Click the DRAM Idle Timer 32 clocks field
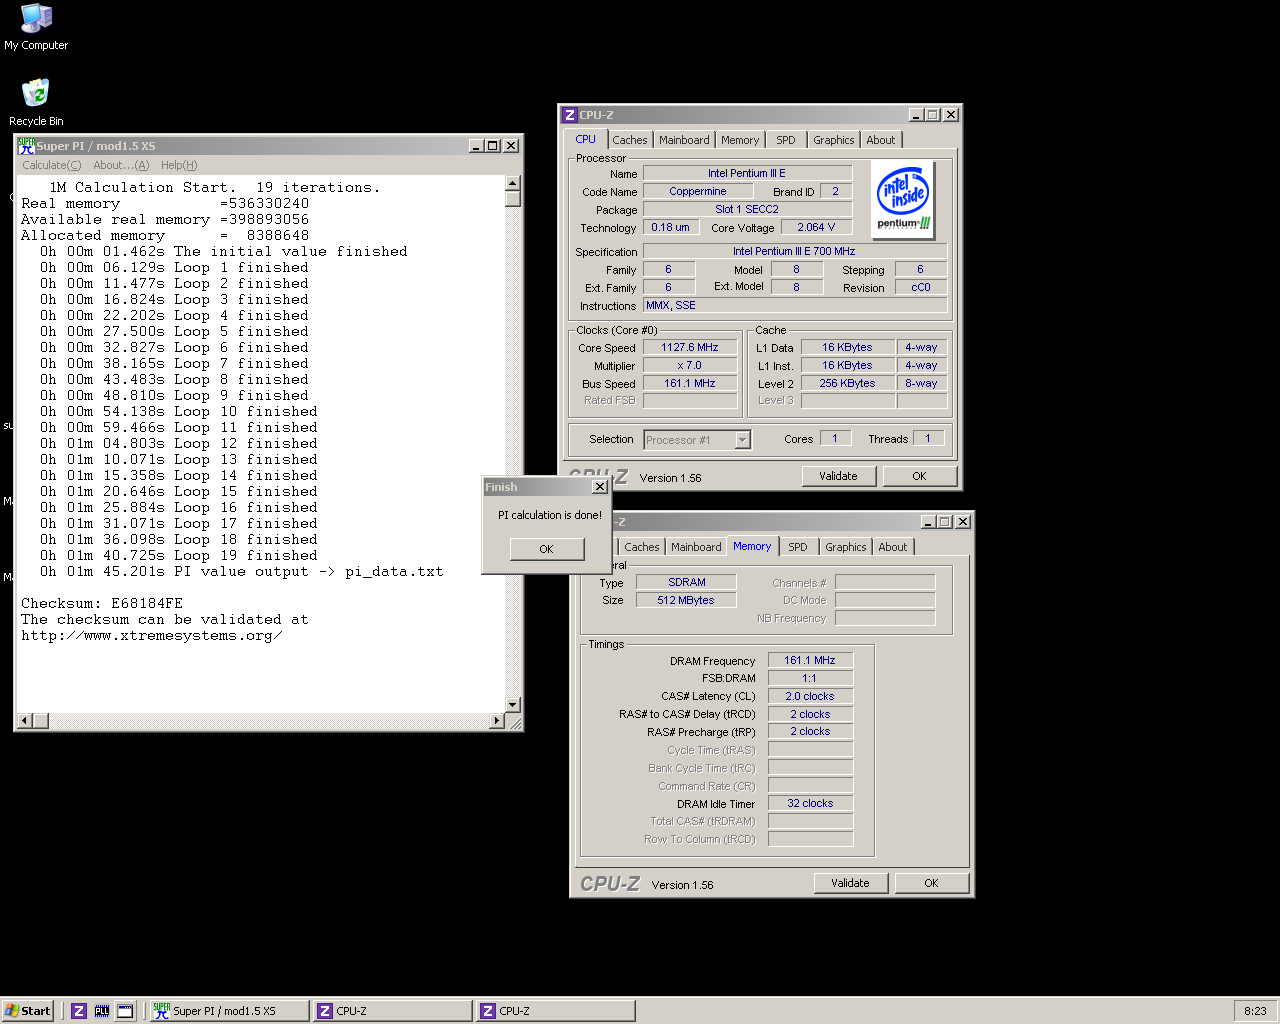The image size is (1280, 1024). click(810, 803)
